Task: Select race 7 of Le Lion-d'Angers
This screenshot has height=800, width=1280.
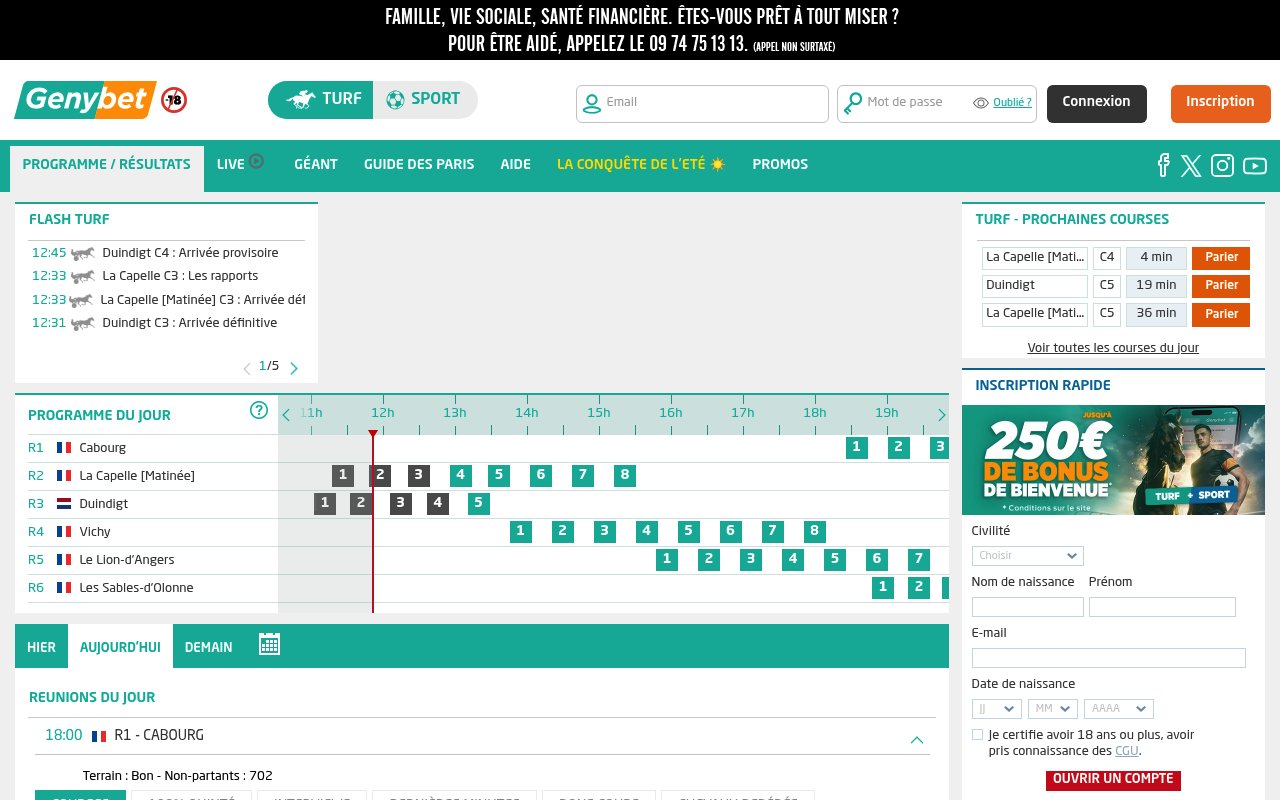Action: click(x=918, y=559)
